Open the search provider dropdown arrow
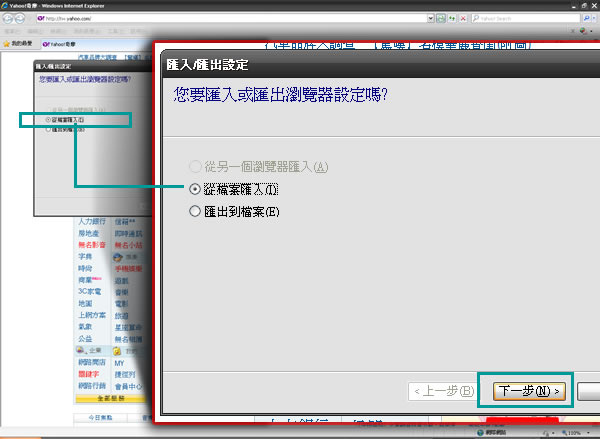Screen dimensions: 600x439 tap(594, 18)
